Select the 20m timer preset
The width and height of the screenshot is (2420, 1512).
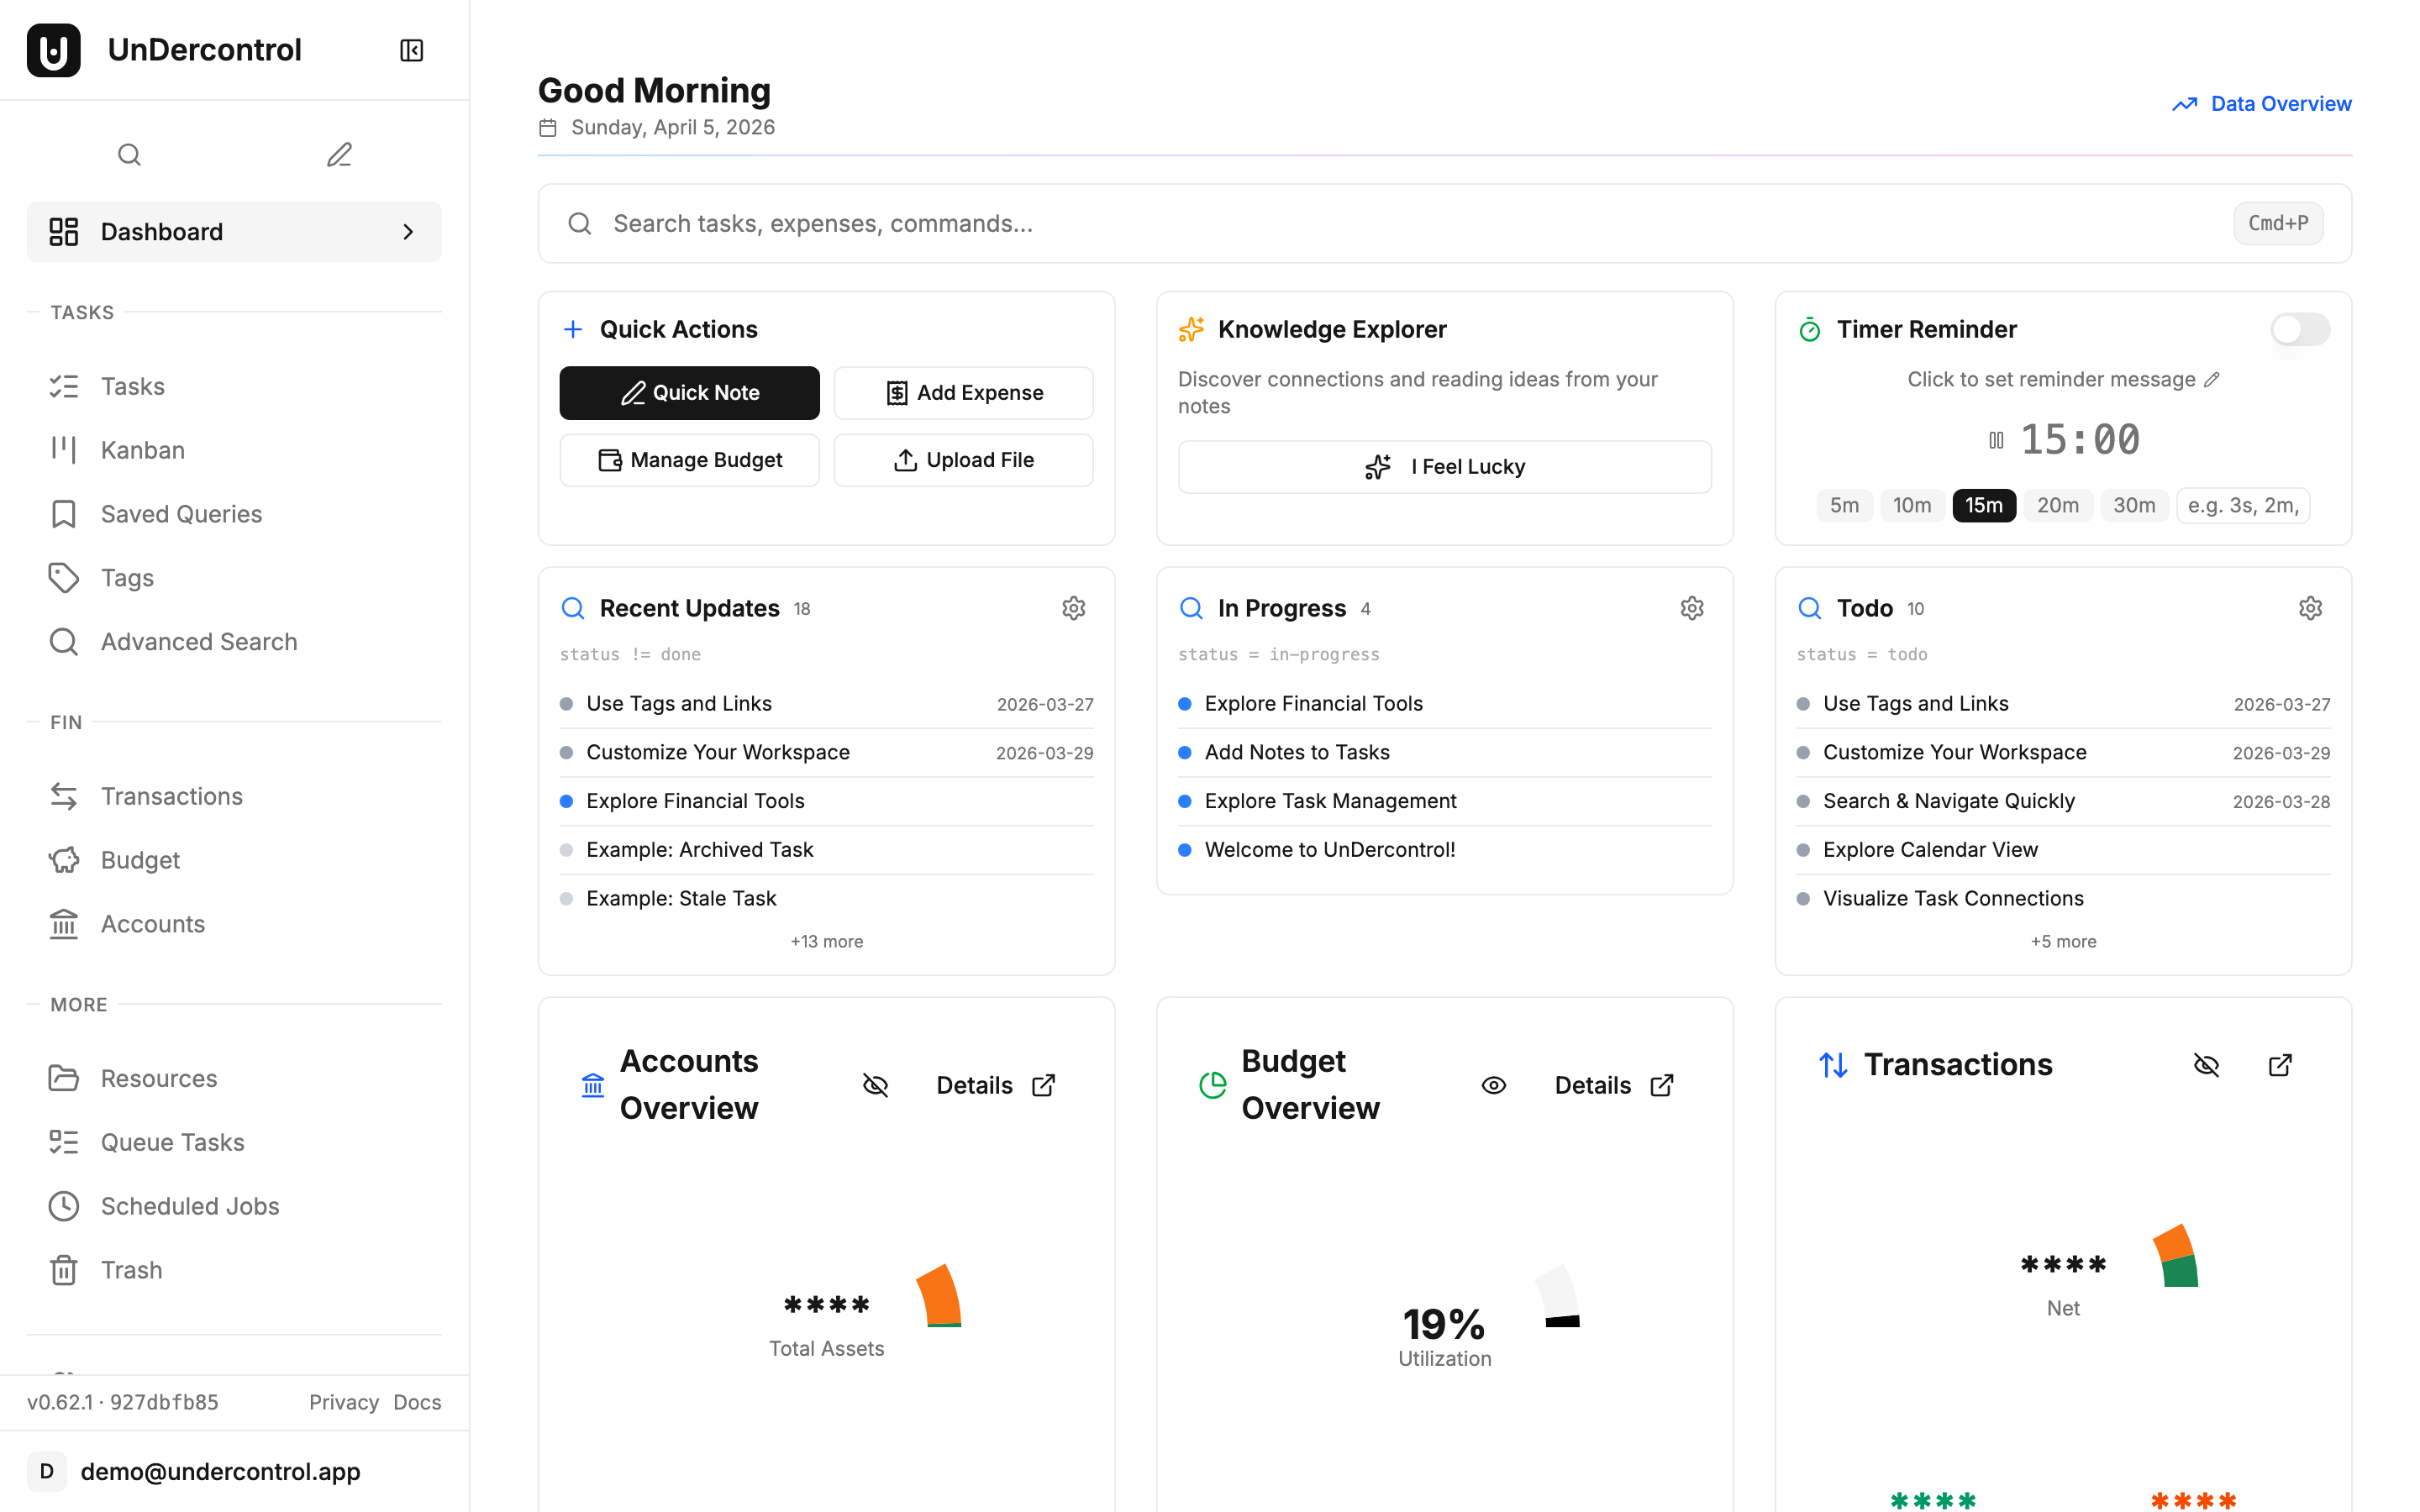tap(2058, 505)
